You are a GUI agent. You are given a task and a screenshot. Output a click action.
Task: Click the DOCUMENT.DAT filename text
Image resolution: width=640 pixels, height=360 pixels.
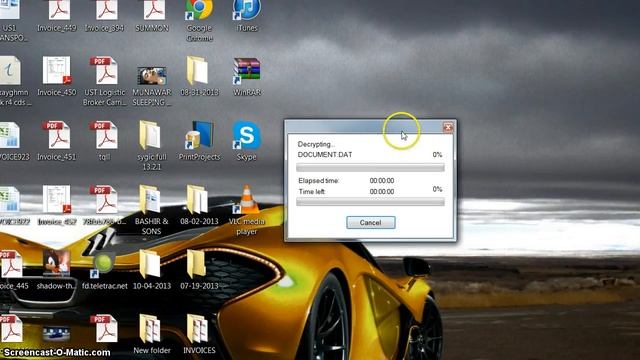(325, 155)
